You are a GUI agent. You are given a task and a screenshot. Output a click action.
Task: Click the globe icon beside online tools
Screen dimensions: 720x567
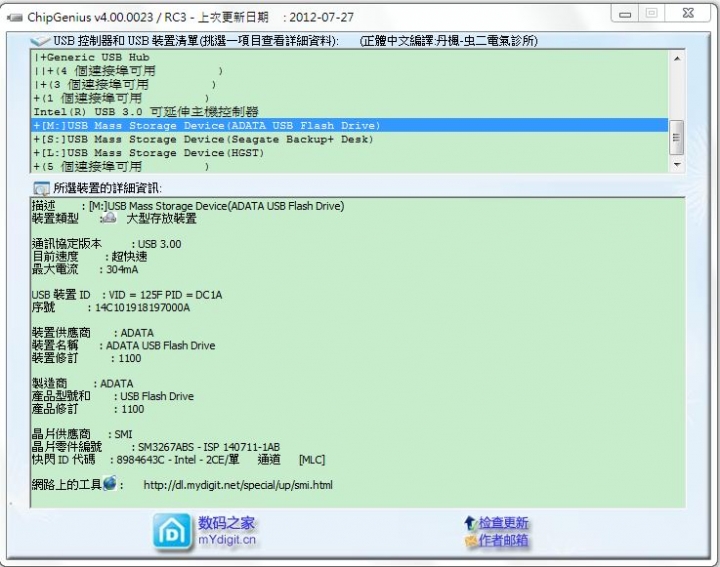[x=110, y=483]
